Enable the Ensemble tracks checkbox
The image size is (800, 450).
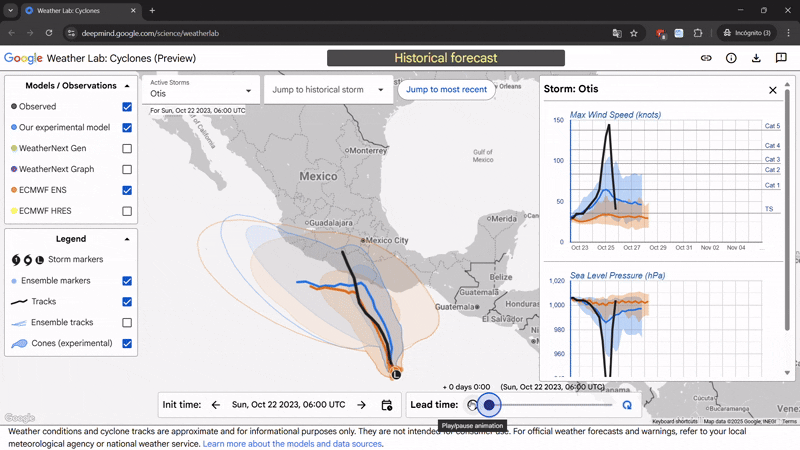point(127,323)
